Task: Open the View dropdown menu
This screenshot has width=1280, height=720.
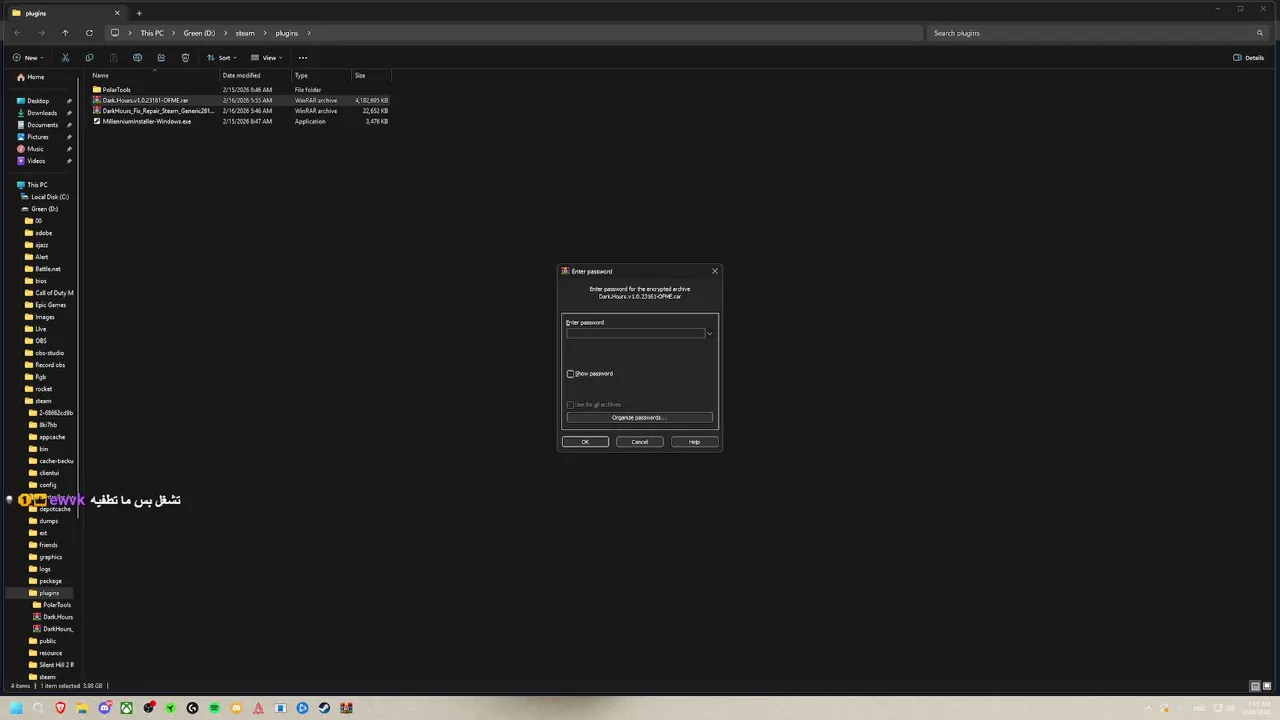Action: 265,58
